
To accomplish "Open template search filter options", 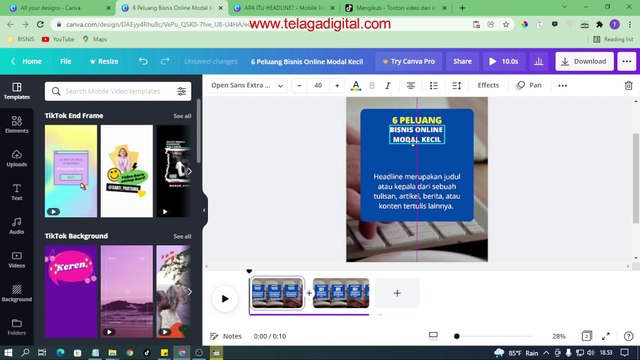I will 182,91.
